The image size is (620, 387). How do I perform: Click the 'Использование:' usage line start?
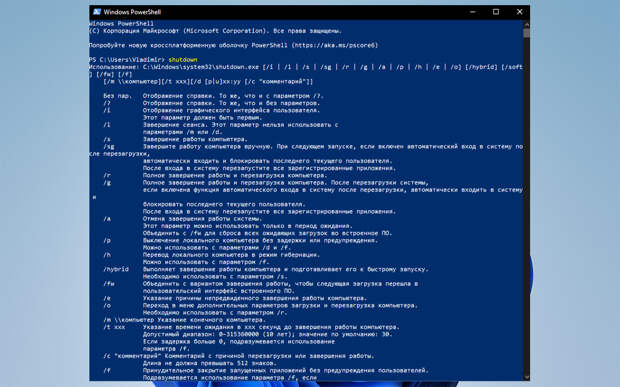(x=114, y=67)
